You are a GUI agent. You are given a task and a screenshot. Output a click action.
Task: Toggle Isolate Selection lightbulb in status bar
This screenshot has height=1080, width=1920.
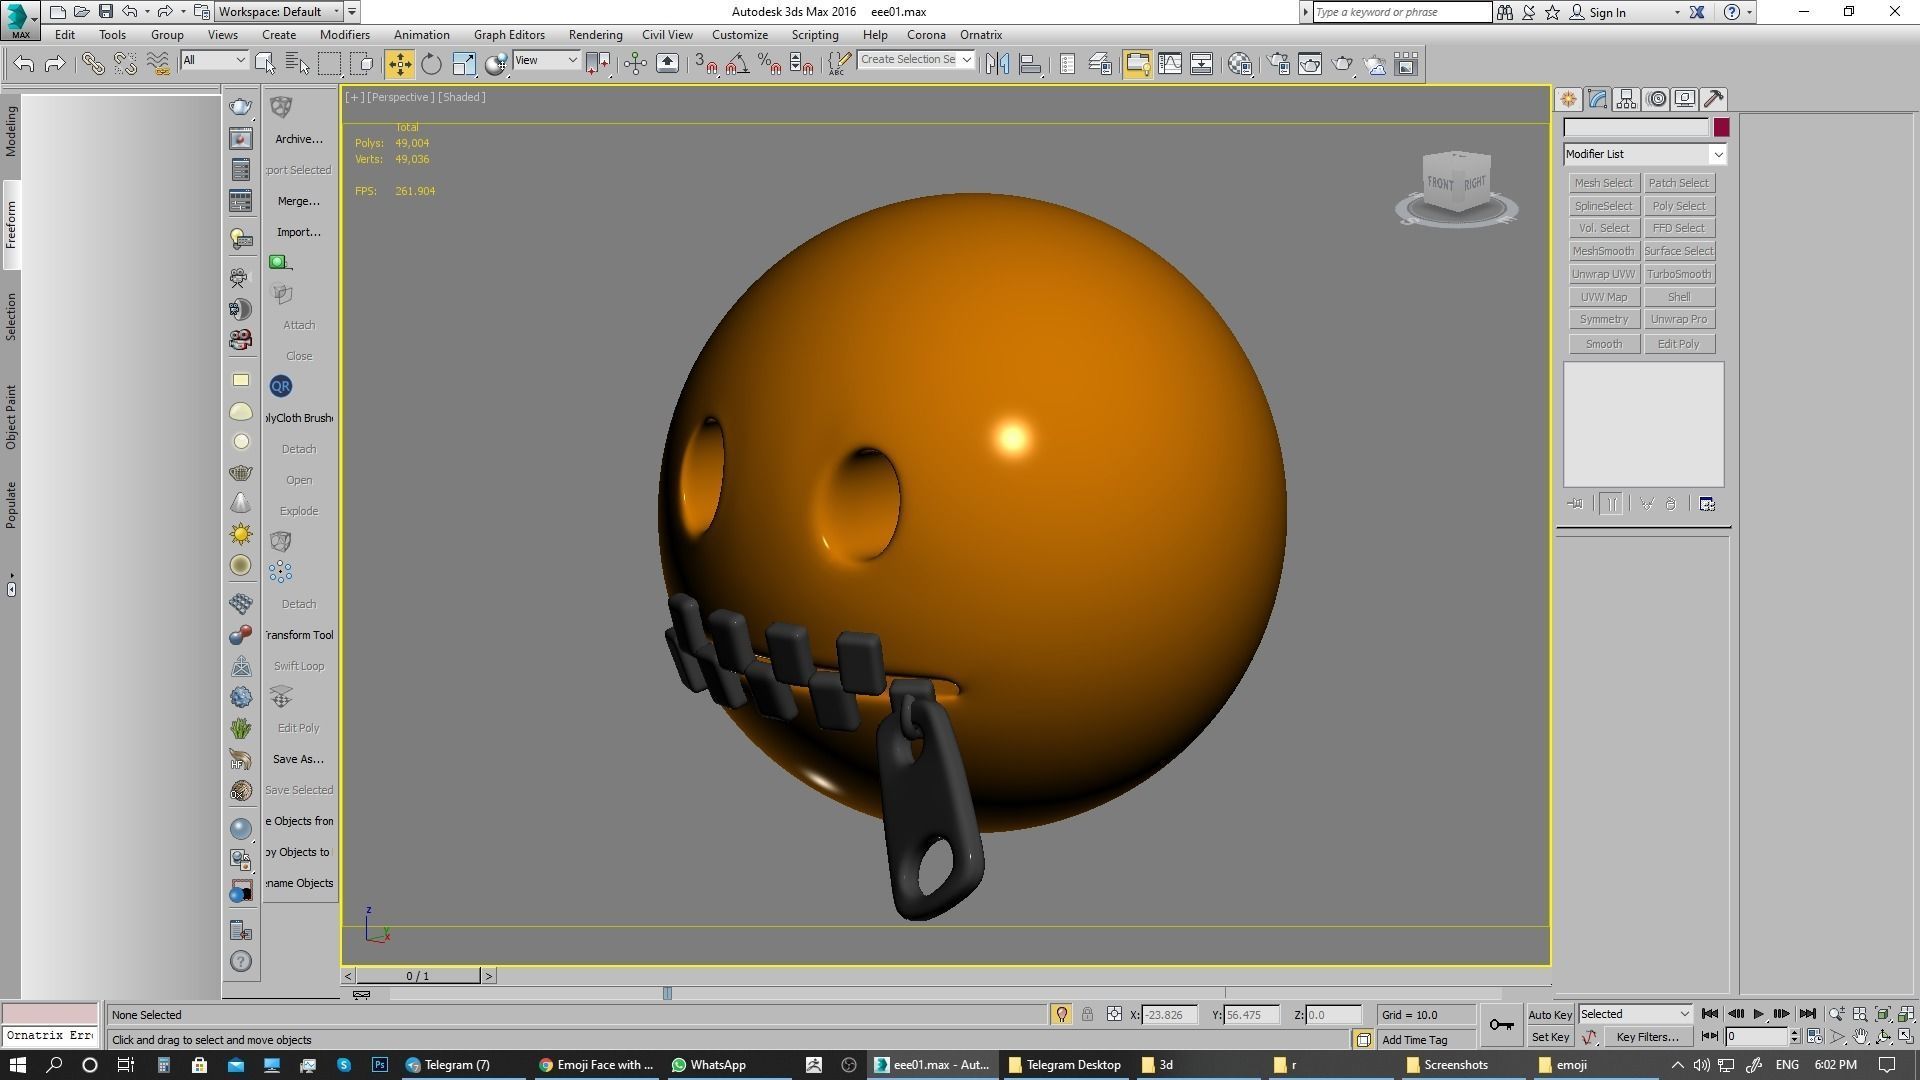1062,1014
